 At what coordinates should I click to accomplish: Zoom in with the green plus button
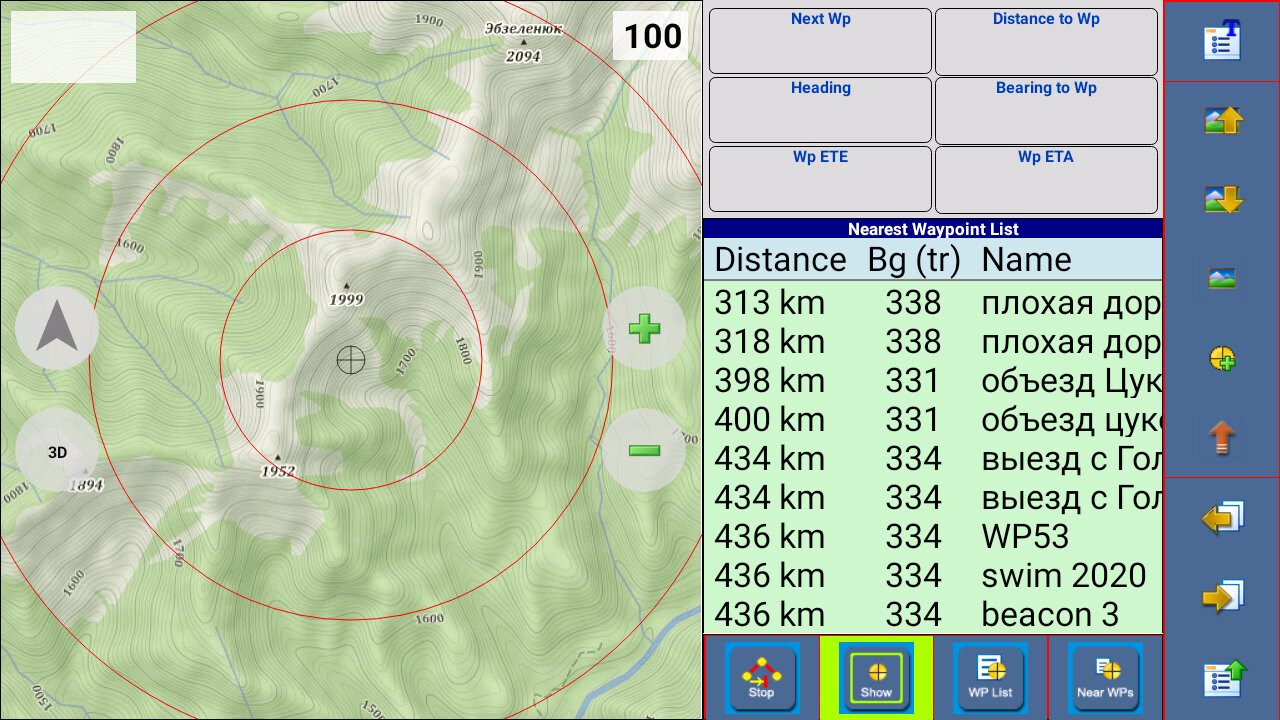point(644,328)
